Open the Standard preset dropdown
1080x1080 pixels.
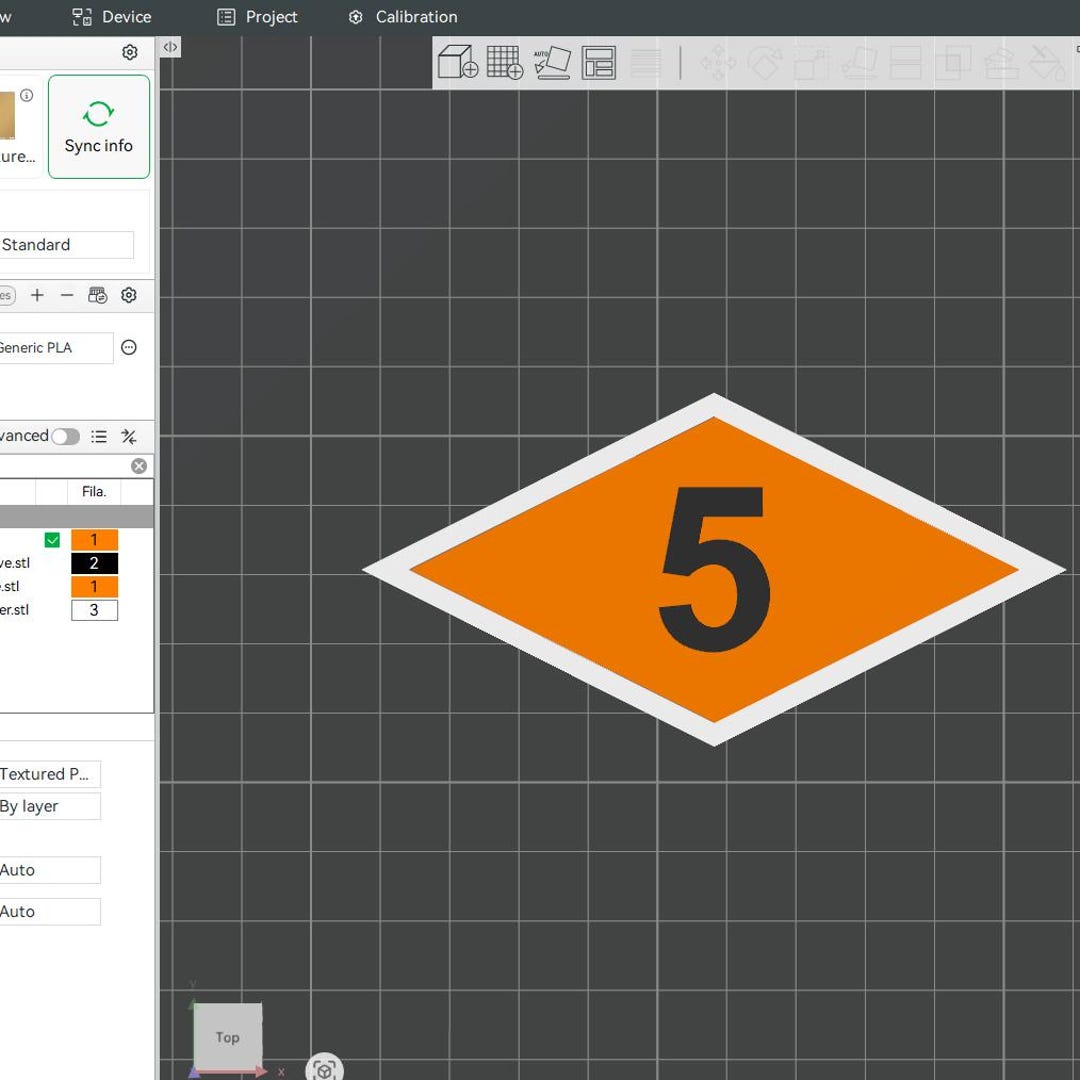coord(66,245)
